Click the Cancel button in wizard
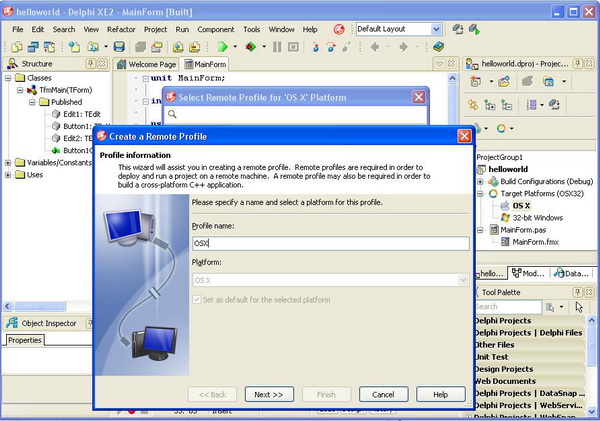This screenshot has height=421, width=600. tap(383, 395)
